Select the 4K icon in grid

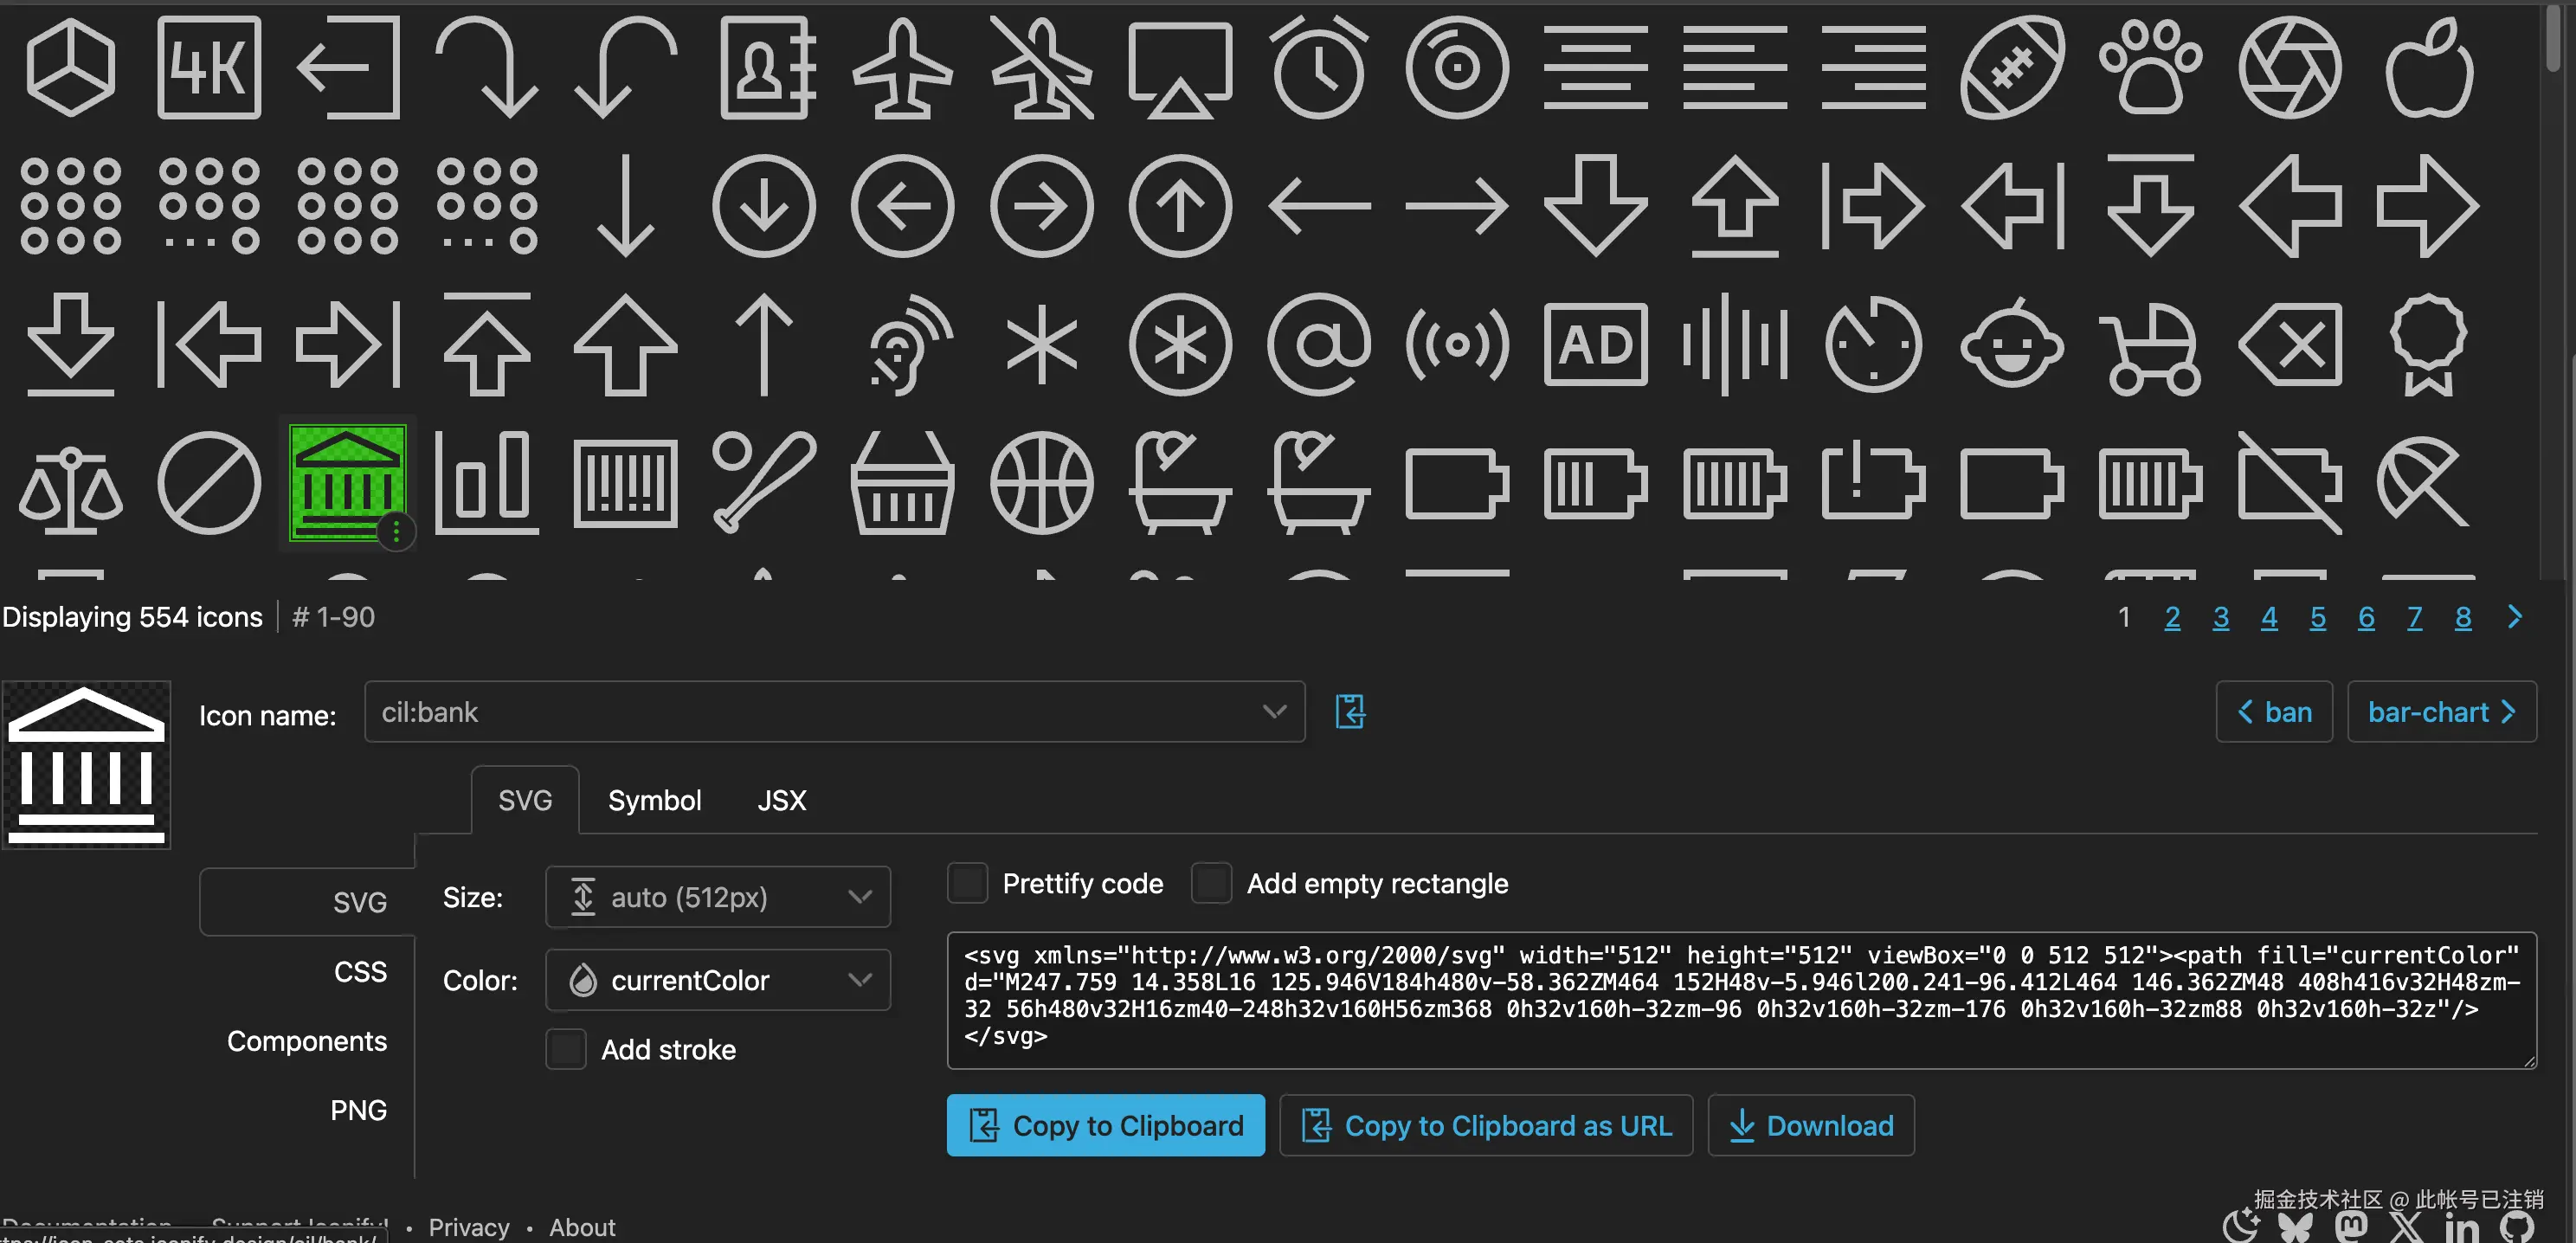pos(209,68)
